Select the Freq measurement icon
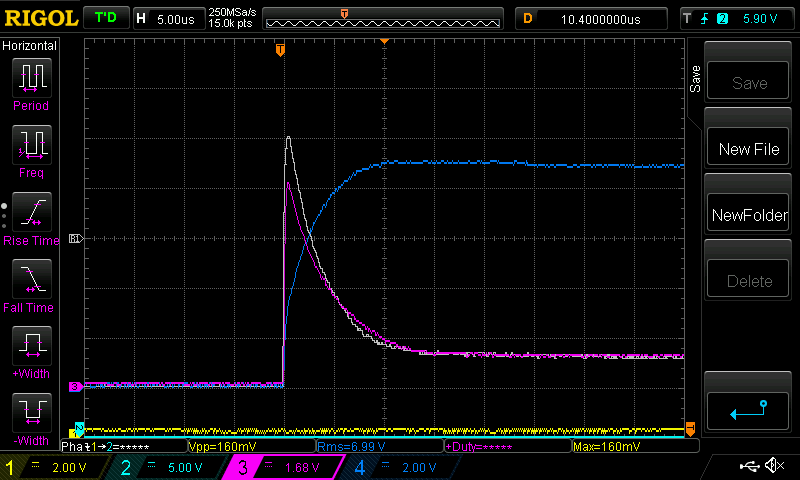Image resolution: width=800 pixels, height=480 pixels. coord(30,143)
